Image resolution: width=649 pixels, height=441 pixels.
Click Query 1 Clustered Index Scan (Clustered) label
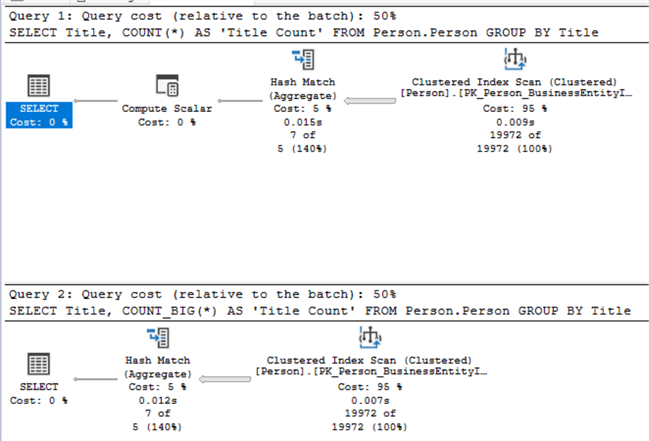pyautogui.click(x=514, y=82)
